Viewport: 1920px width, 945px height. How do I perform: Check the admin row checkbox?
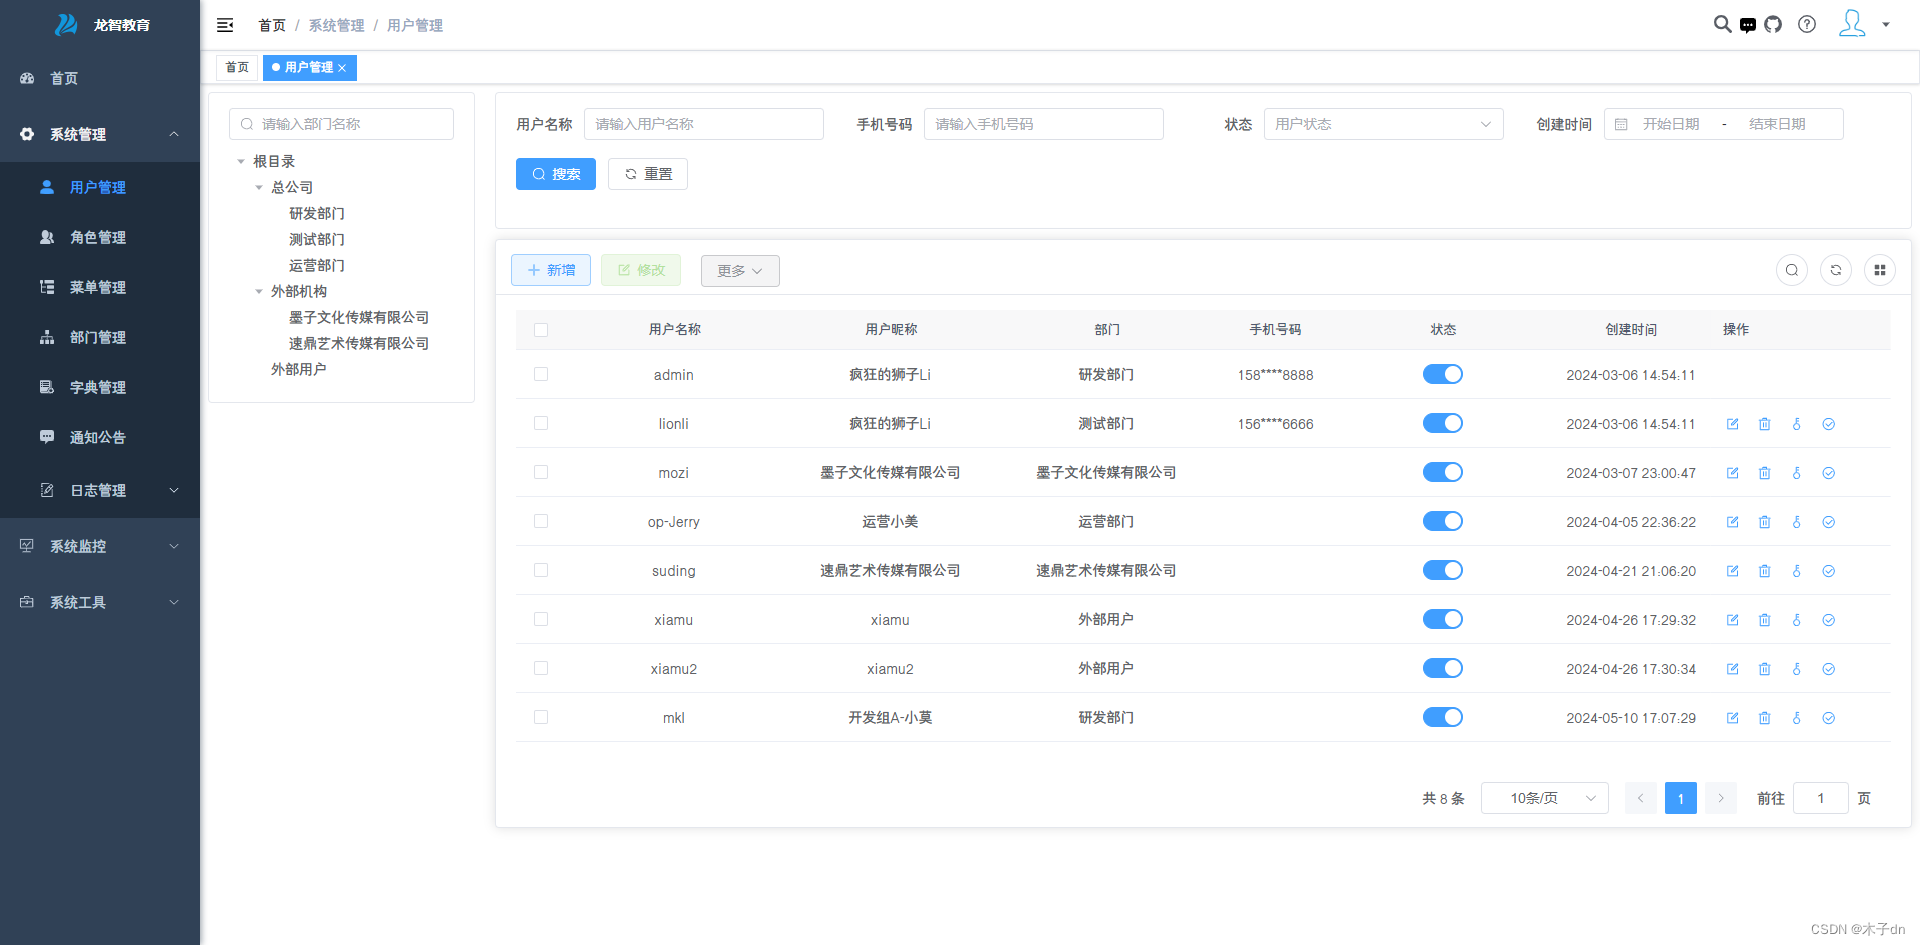541,374
